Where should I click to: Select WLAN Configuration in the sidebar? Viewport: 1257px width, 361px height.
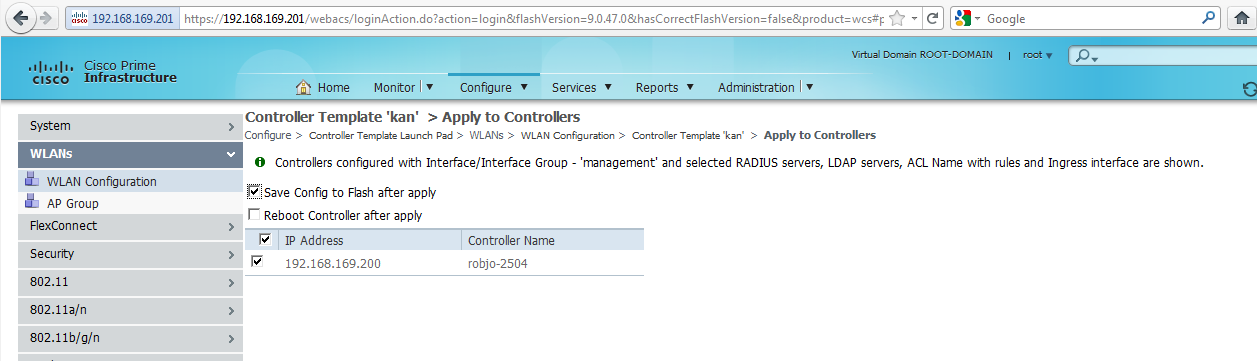click(101, 182)
